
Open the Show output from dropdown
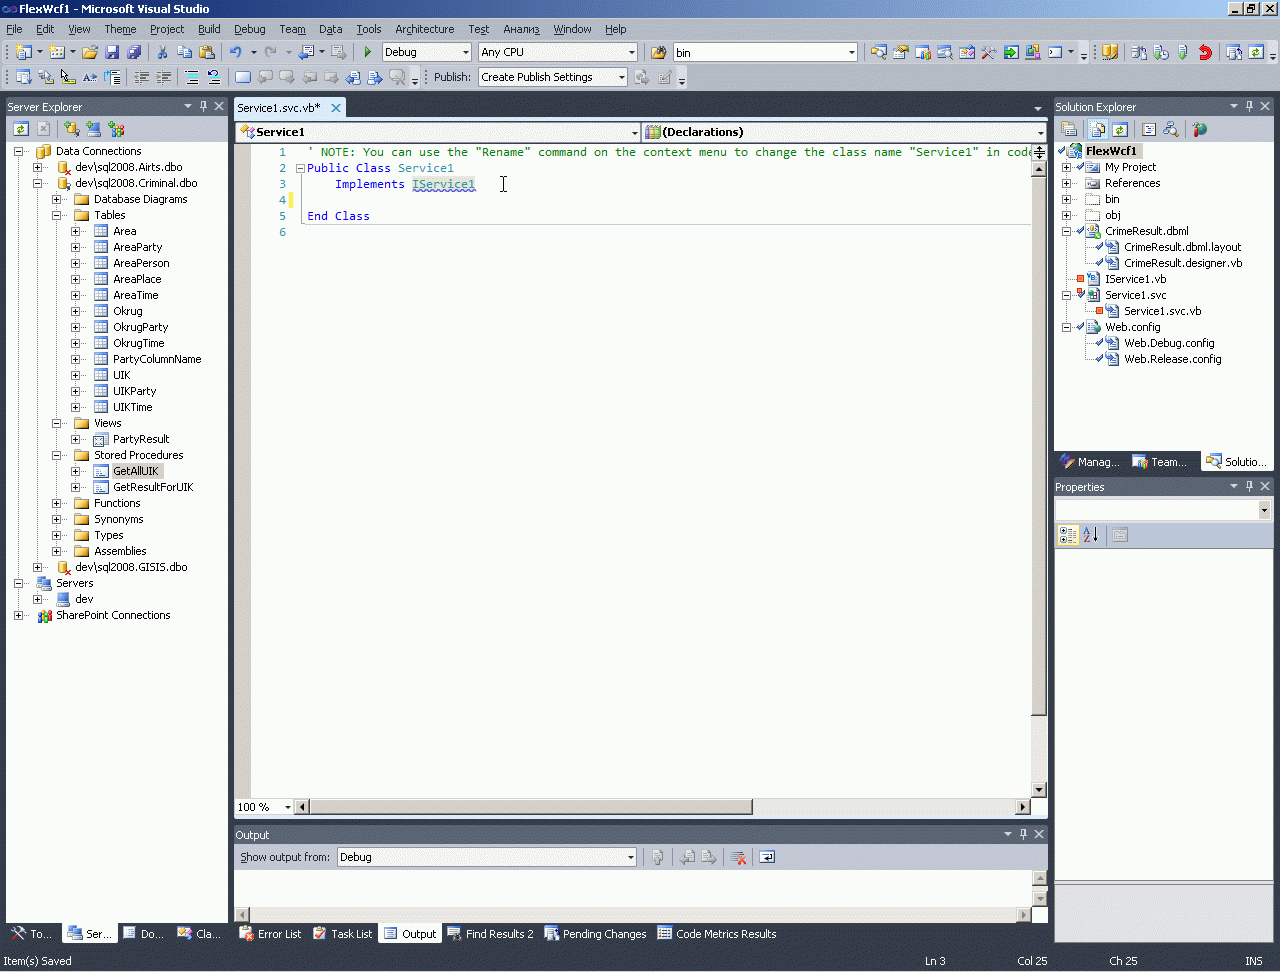pyautogui.click(x=630, y=857)
